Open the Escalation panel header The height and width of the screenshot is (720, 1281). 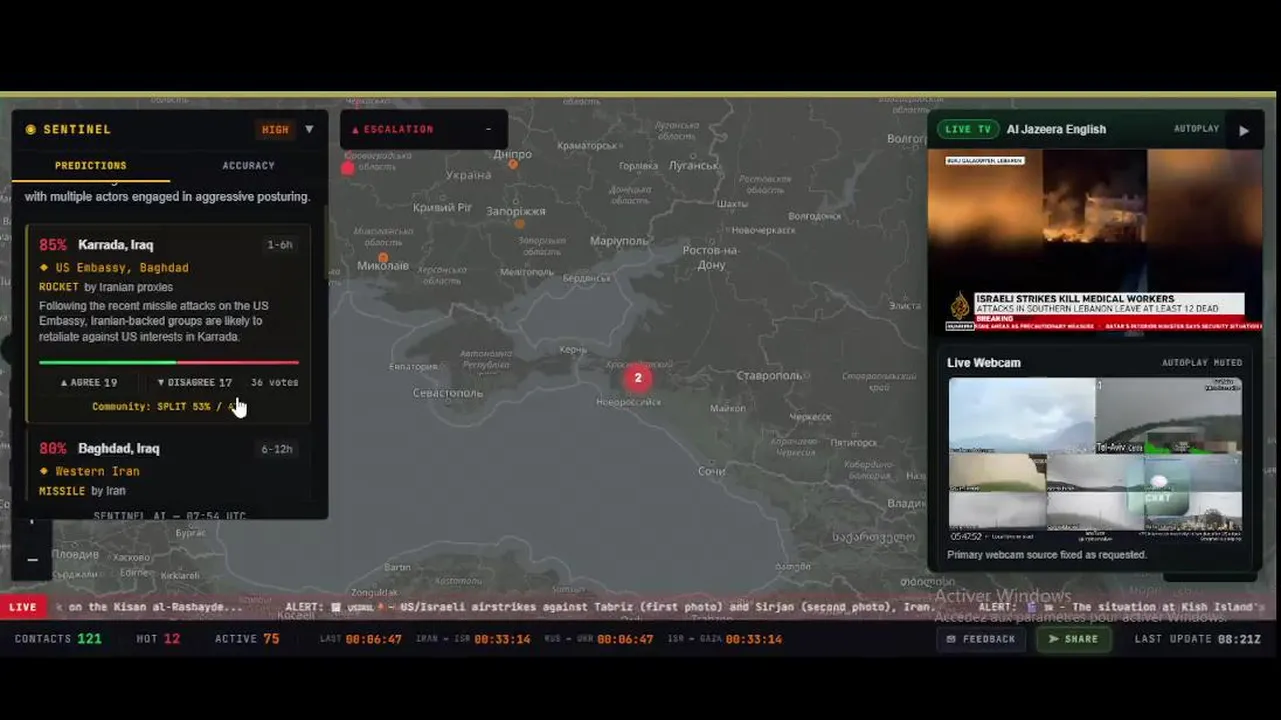coord(424,129)
